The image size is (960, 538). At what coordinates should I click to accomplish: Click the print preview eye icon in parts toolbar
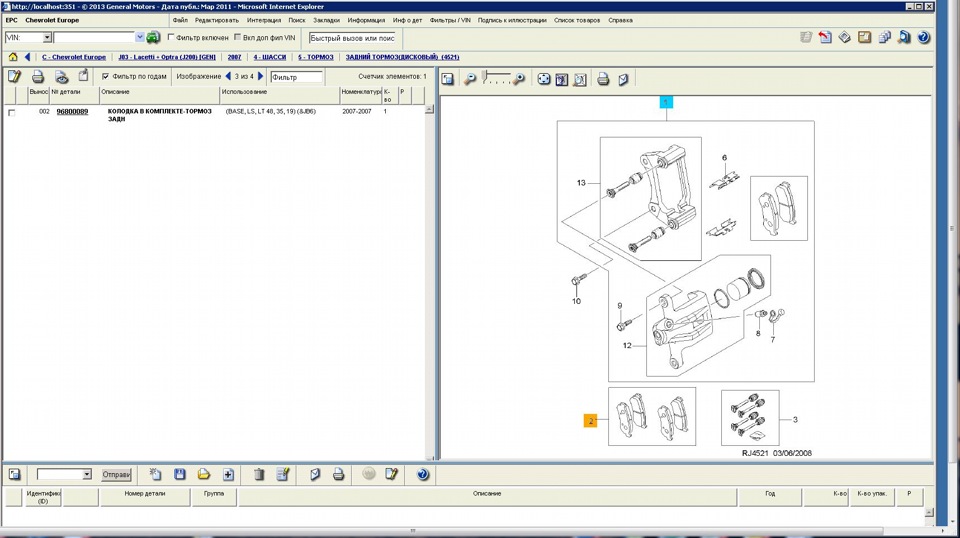coord(61,77)
